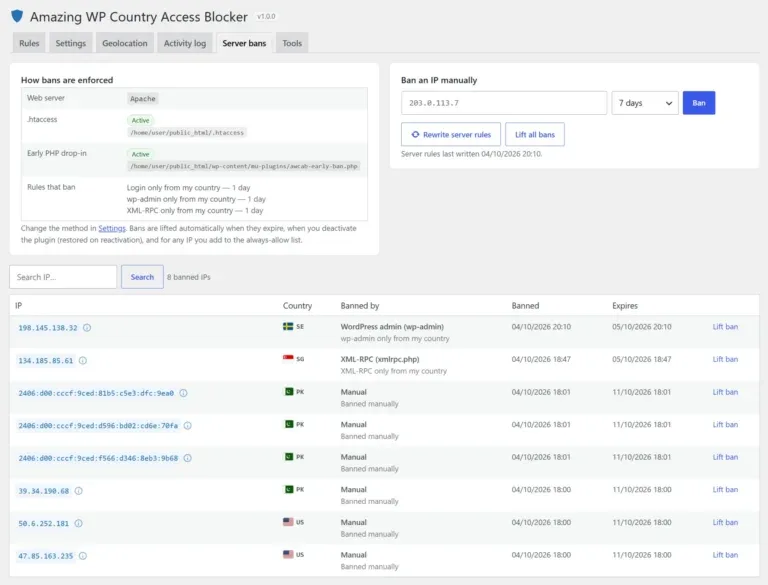The image size is (768, 585).
Task: Lift ban for IP ending 9ea0
Action: 725,392
